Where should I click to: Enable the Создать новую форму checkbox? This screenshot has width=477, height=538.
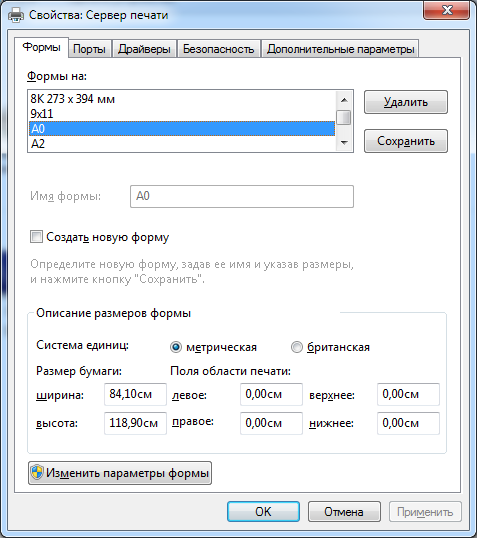coord(36,237)
